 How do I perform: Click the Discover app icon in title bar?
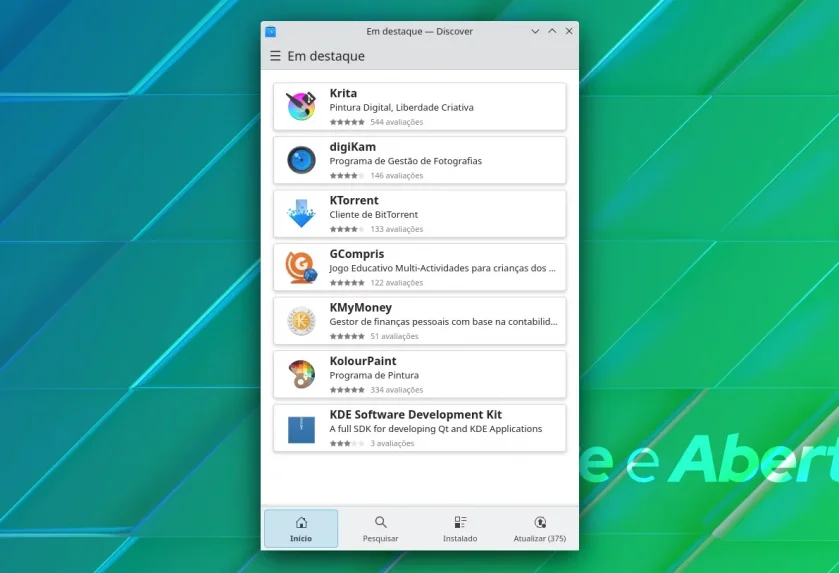click(271, 32)
